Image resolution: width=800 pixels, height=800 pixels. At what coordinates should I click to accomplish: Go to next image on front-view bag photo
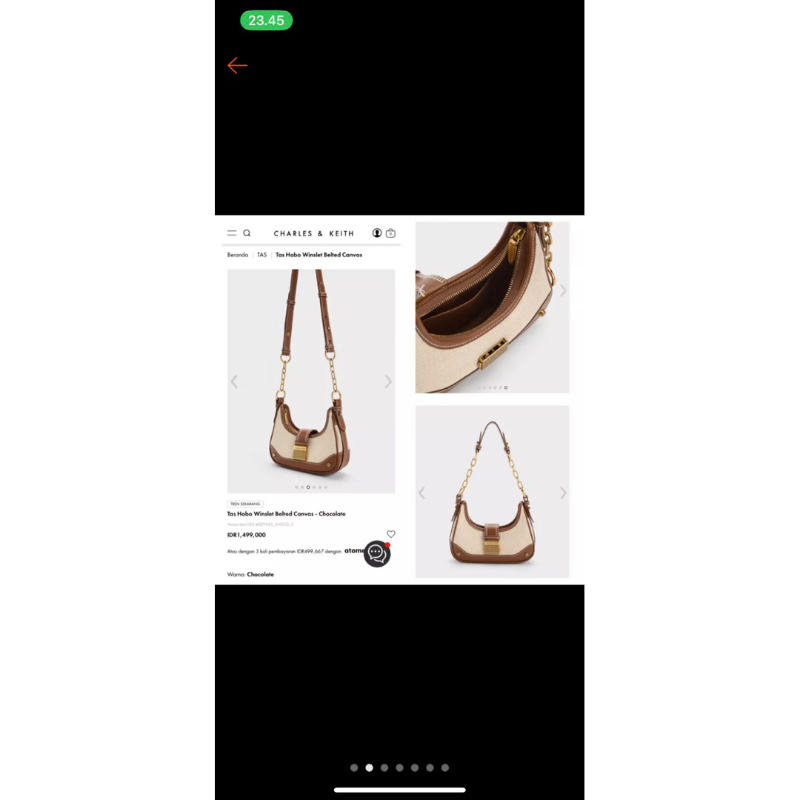pyautogui.click(x=563, y=492)
